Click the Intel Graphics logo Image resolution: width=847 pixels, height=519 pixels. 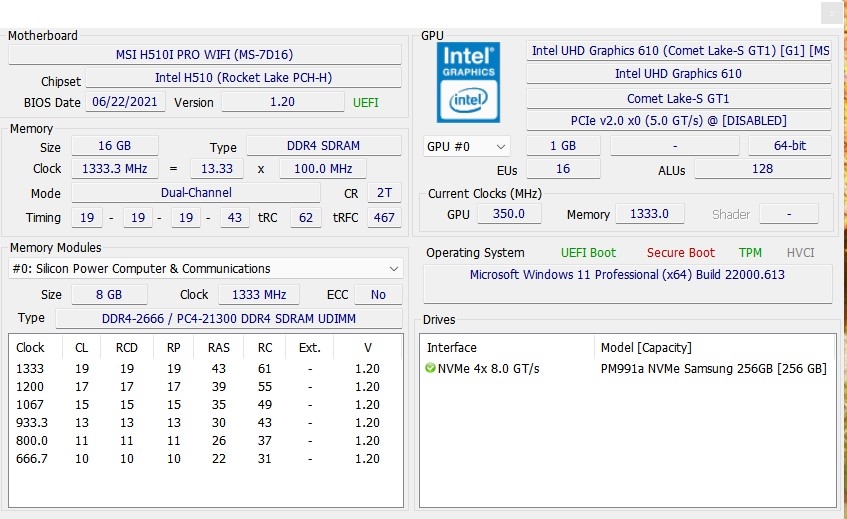[x=468, y=82]
